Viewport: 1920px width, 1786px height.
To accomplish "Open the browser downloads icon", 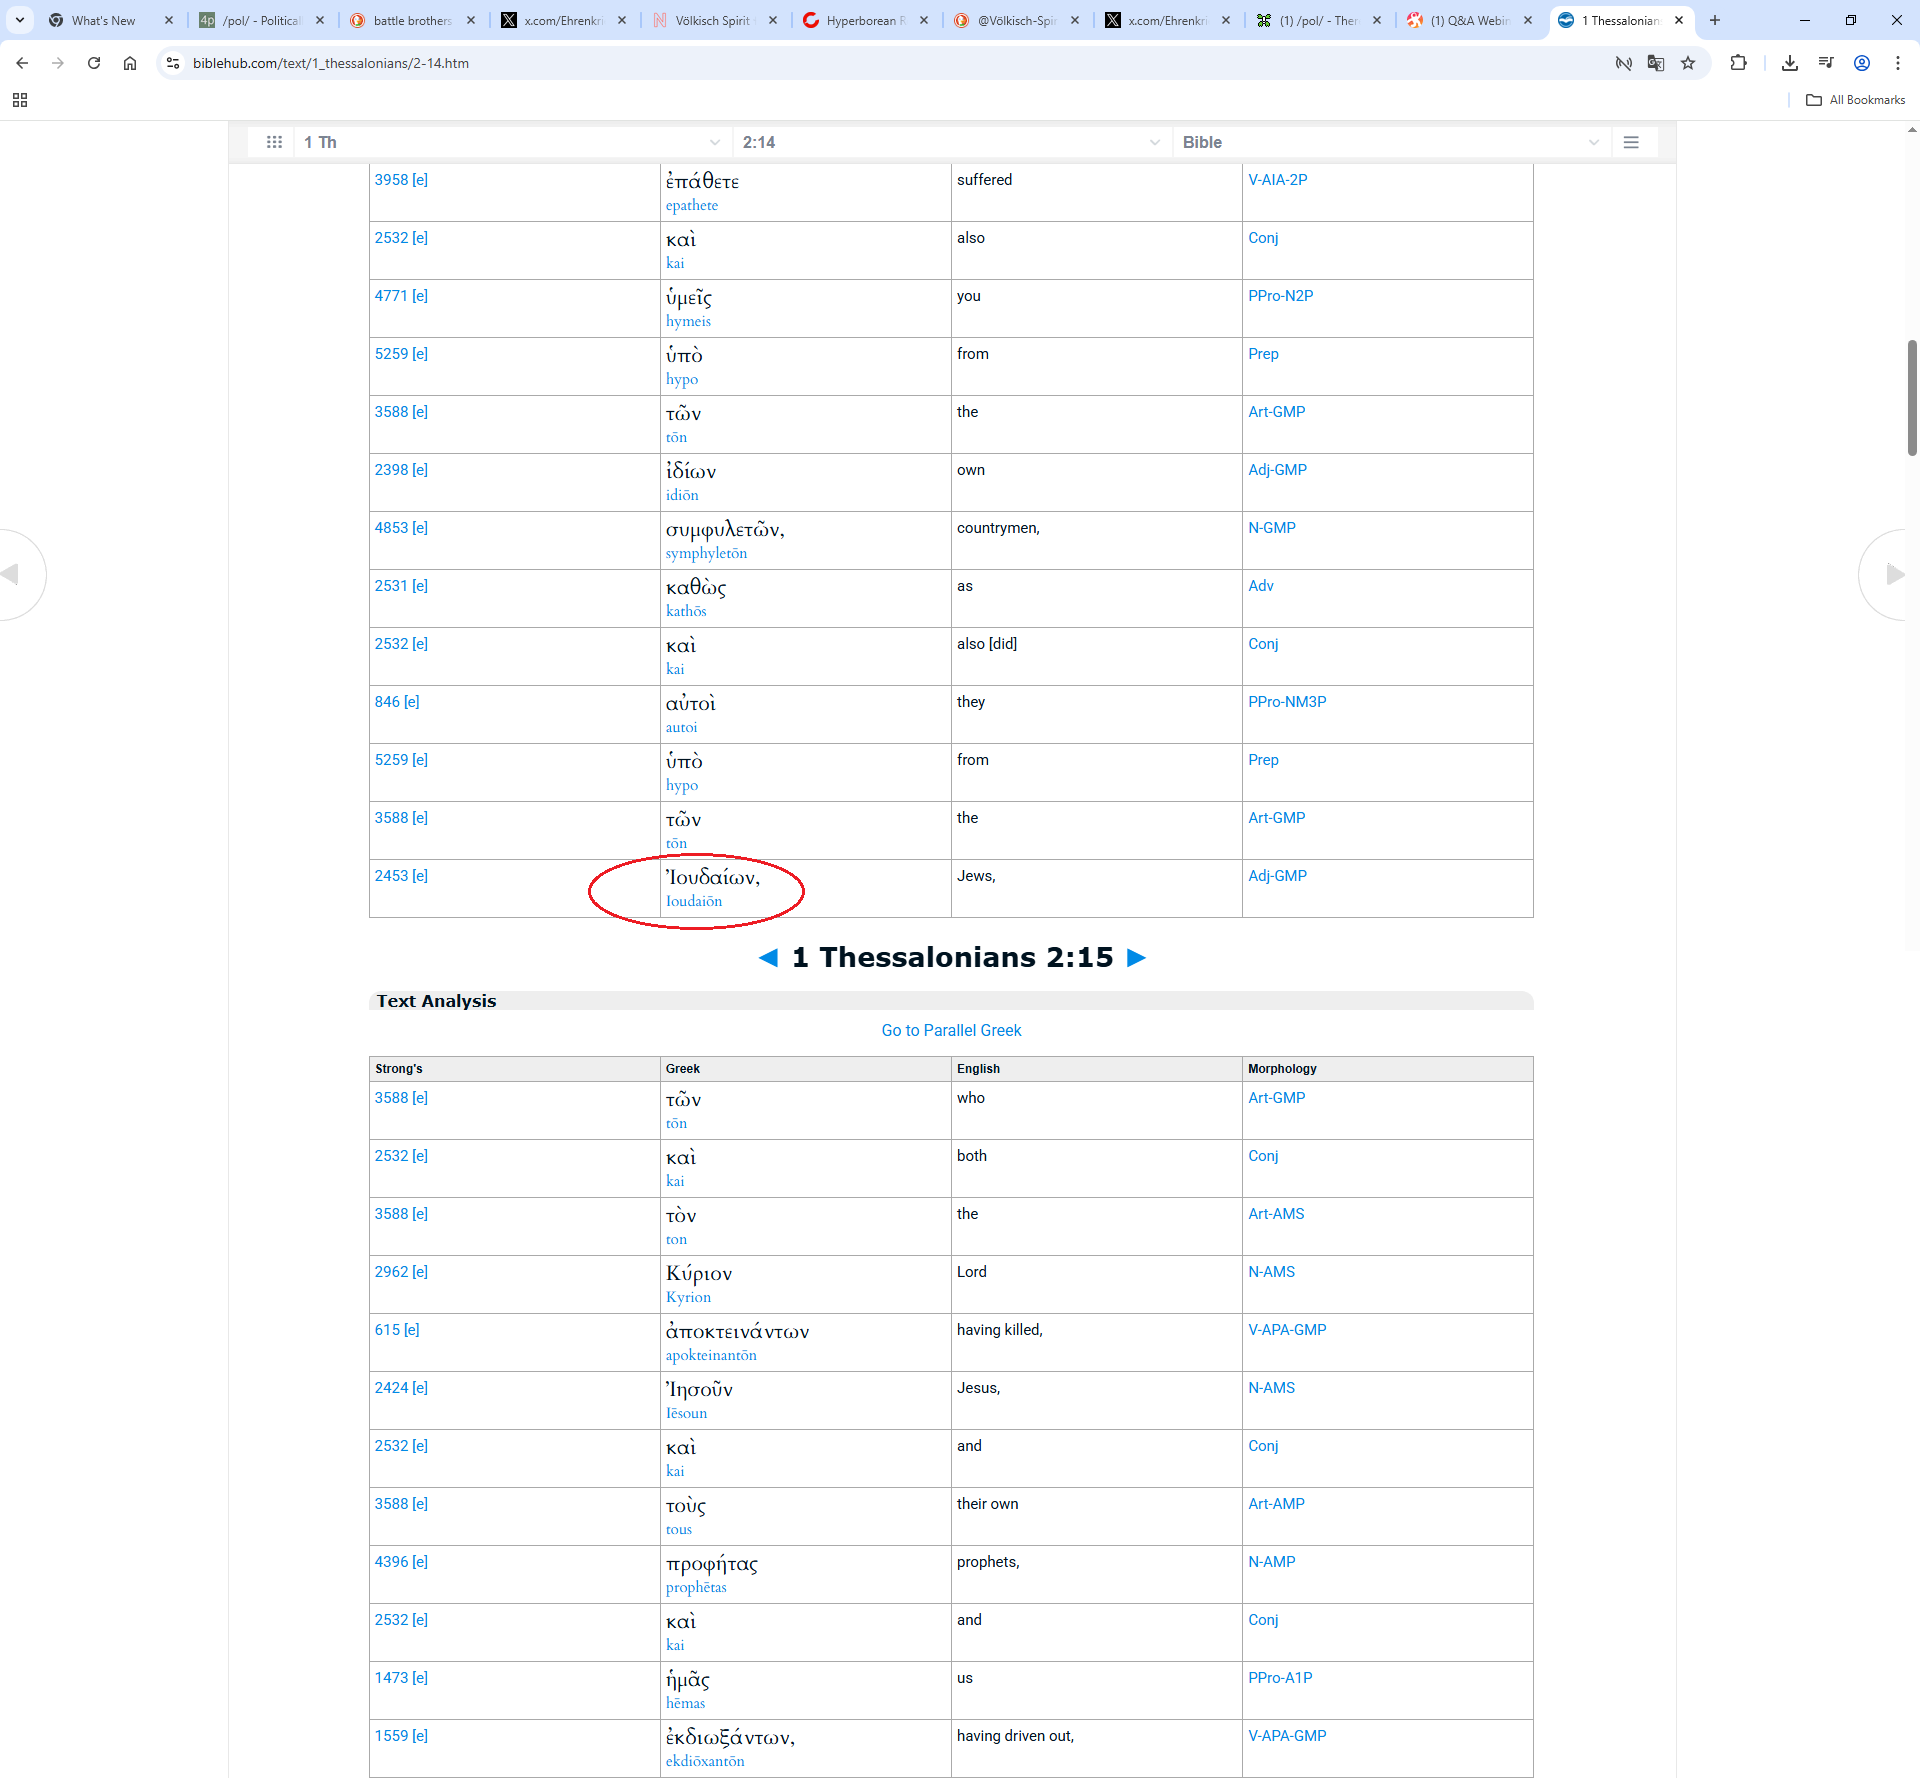I will (1790, 63).
